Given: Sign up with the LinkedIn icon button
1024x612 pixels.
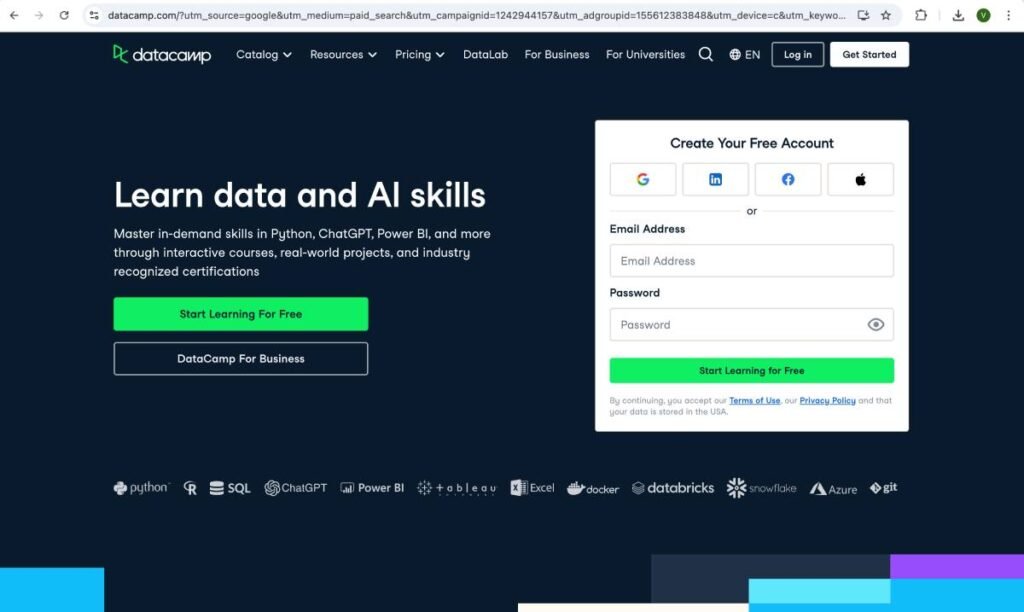Looking at the screenshot, I should [715, 179].
